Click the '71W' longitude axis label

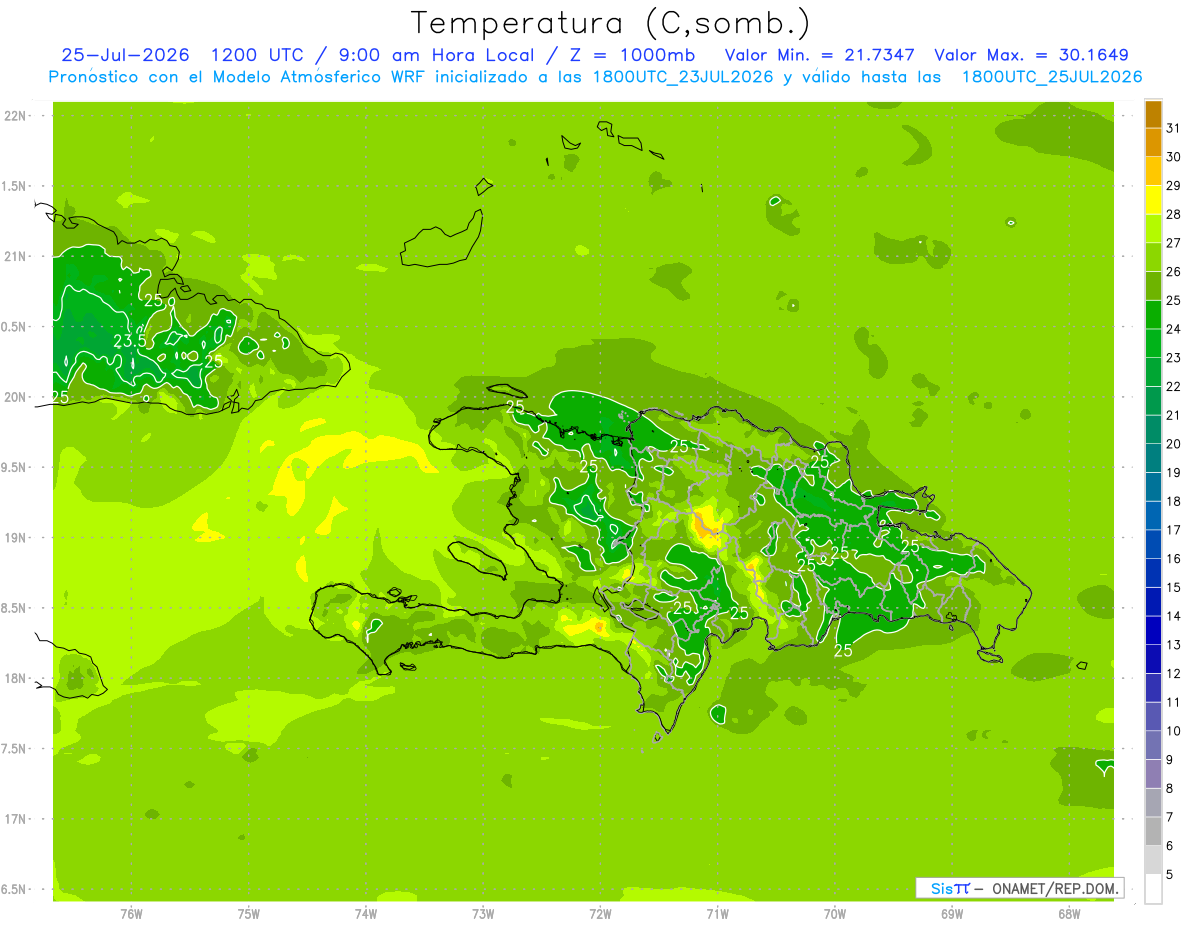pos(718,913)
